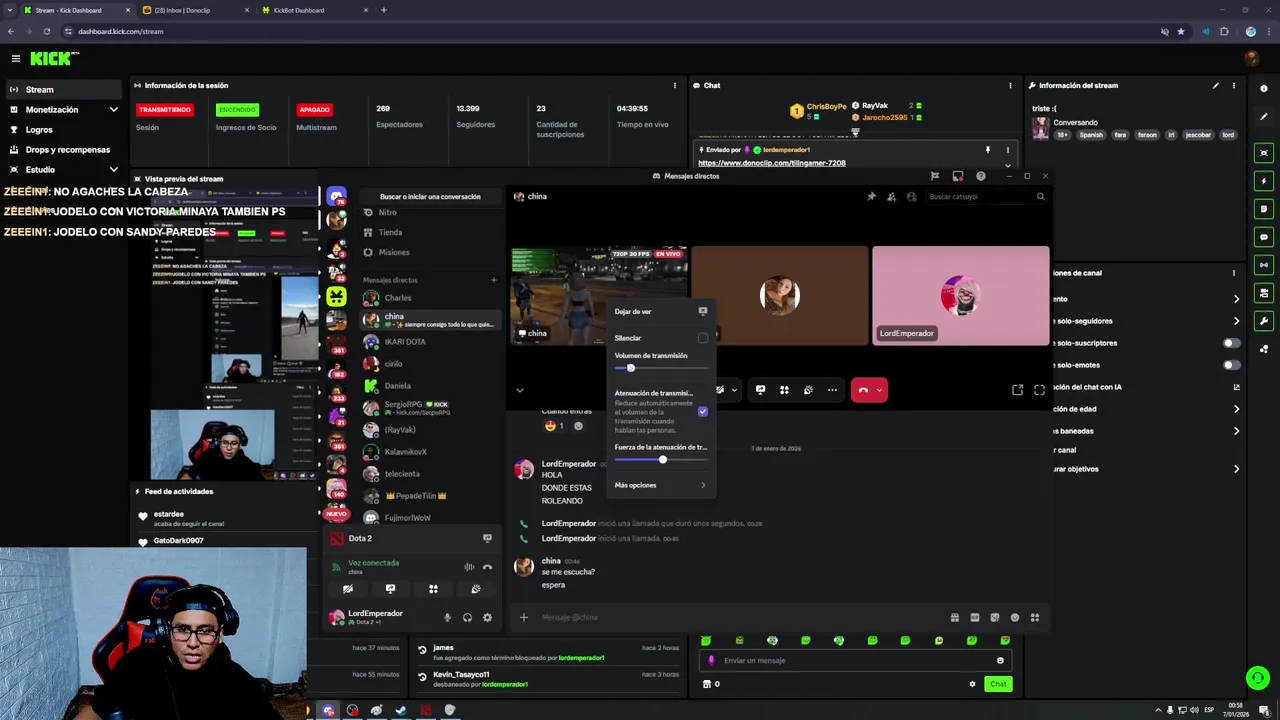Click Kick hamburger menu icon
Screen dimensions: 1280x720
click(15, 59)
